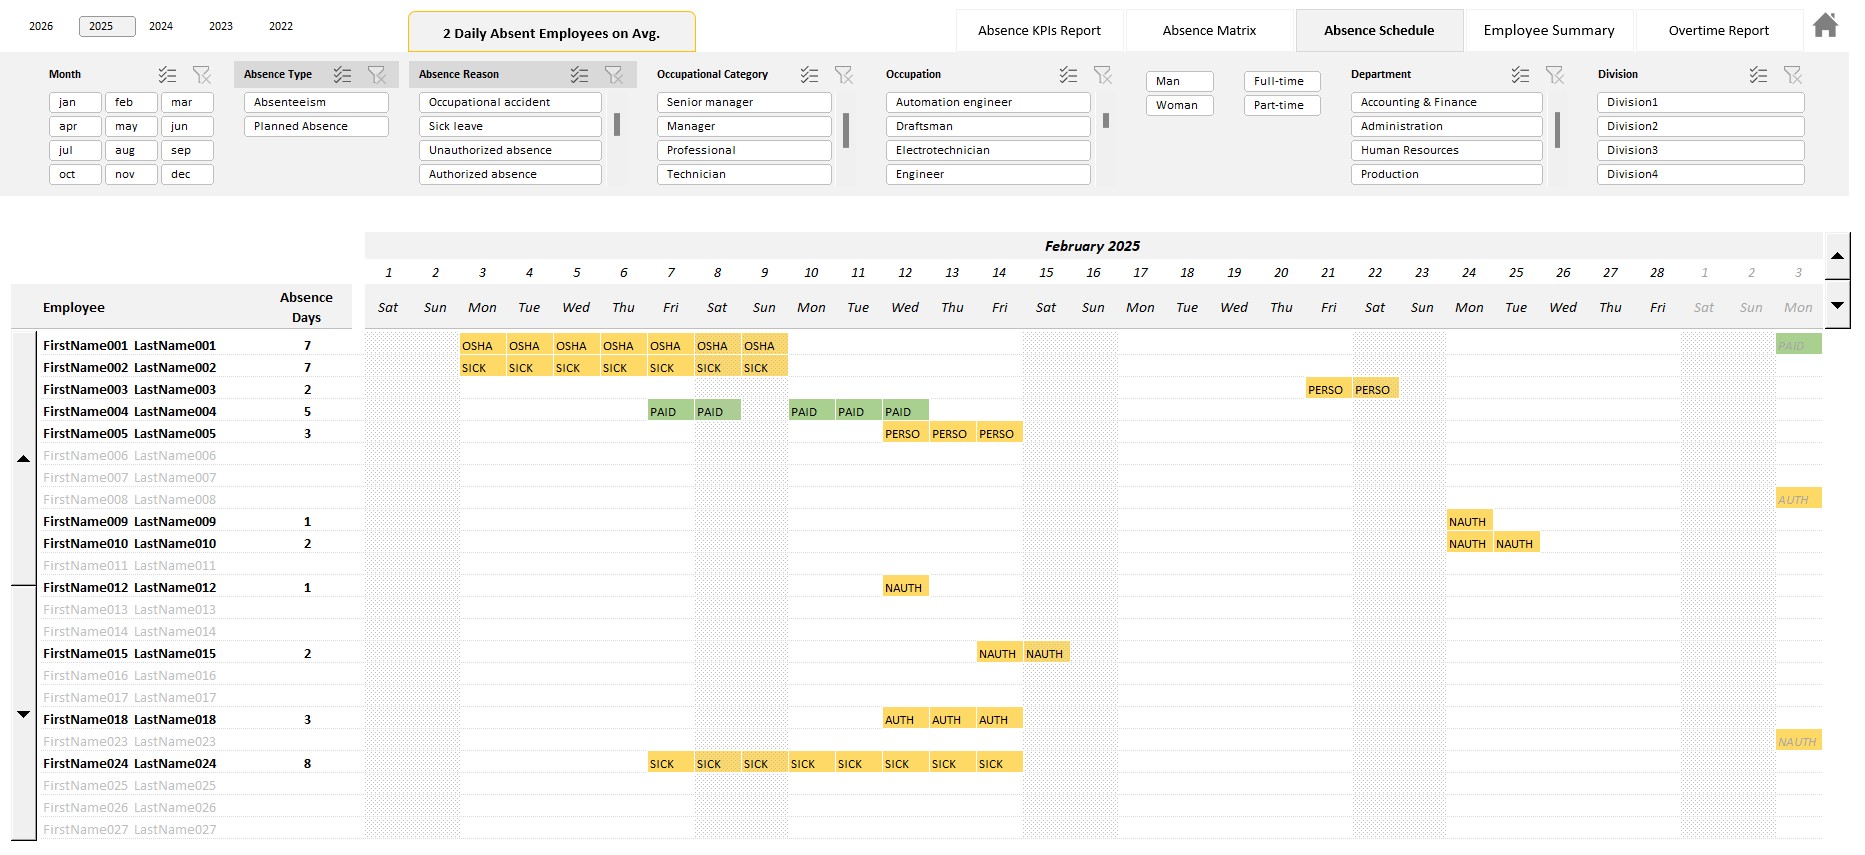
Task: Clear the Division slicer filter
Action: [1793, 75]
